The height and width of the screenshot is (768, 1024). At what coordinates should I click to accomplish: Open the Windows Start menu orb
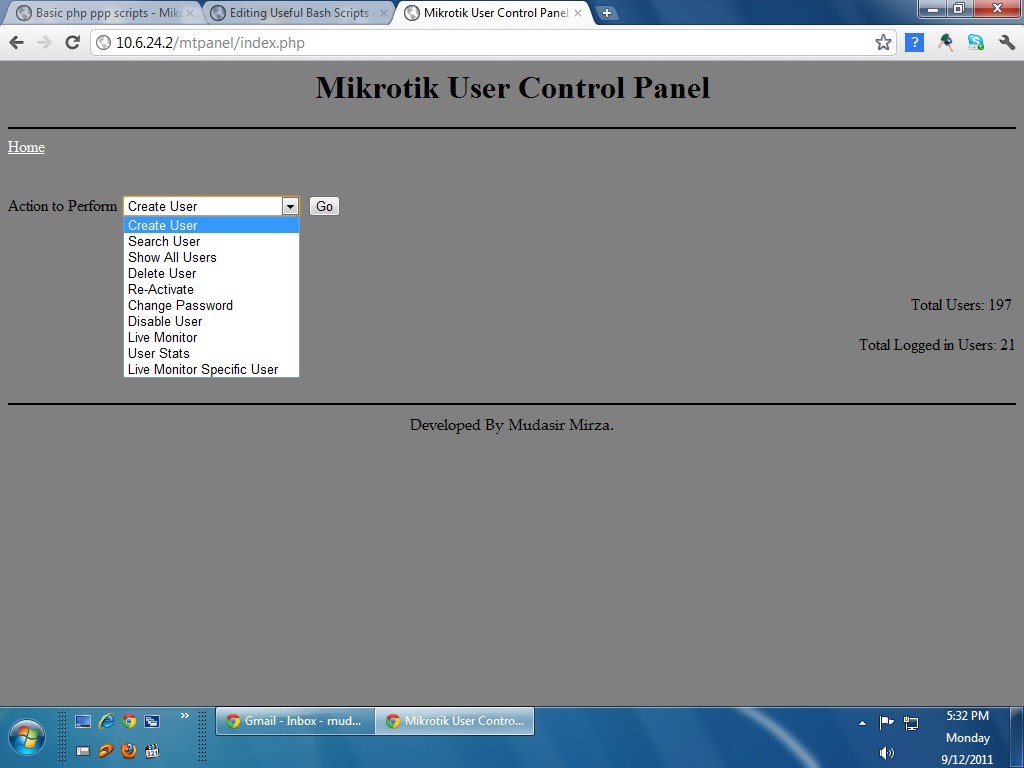click(27, 738)
